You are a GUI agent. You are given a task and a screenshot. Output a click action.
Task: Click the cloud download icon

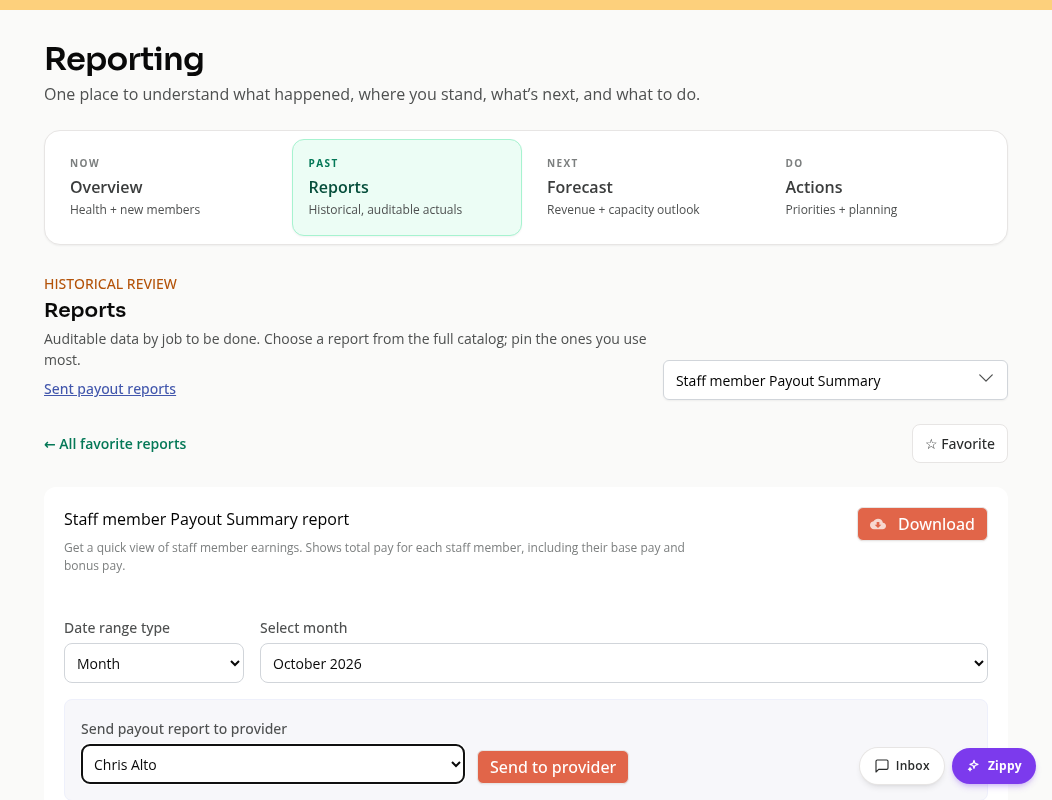coord(878,524)
